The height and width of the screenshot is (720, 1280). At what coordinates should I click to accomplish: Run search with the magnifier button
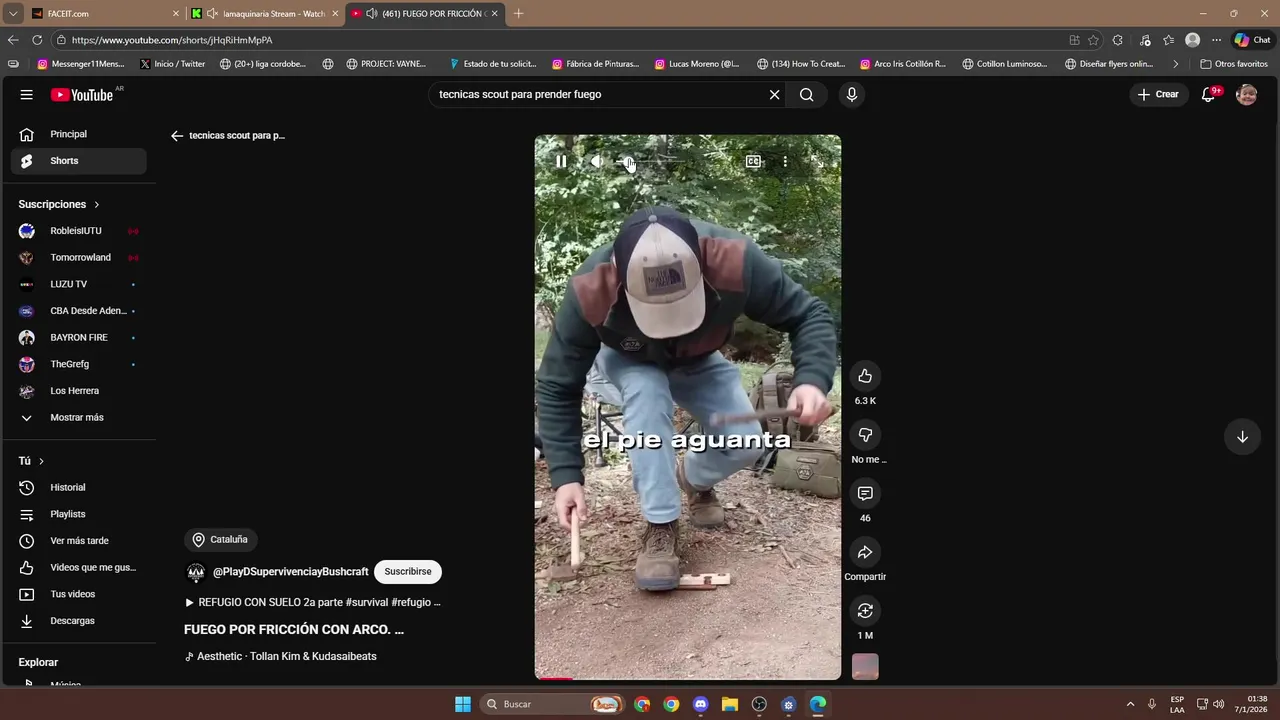806,94
